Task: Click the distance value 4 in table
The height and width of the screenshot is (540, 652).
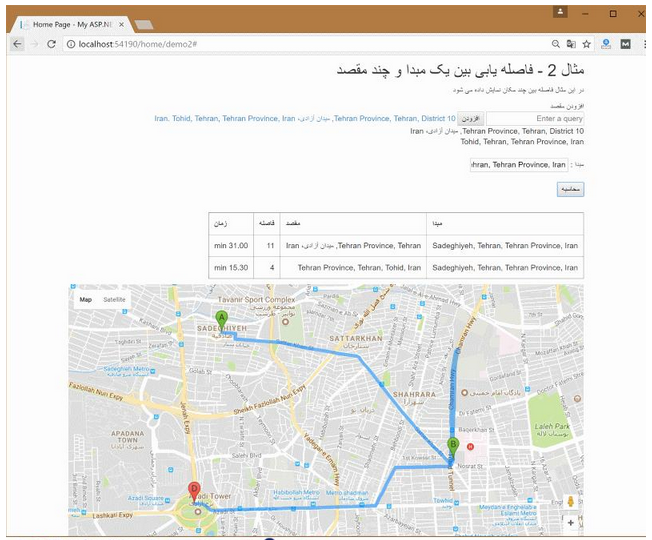Action: click(272, 268)
